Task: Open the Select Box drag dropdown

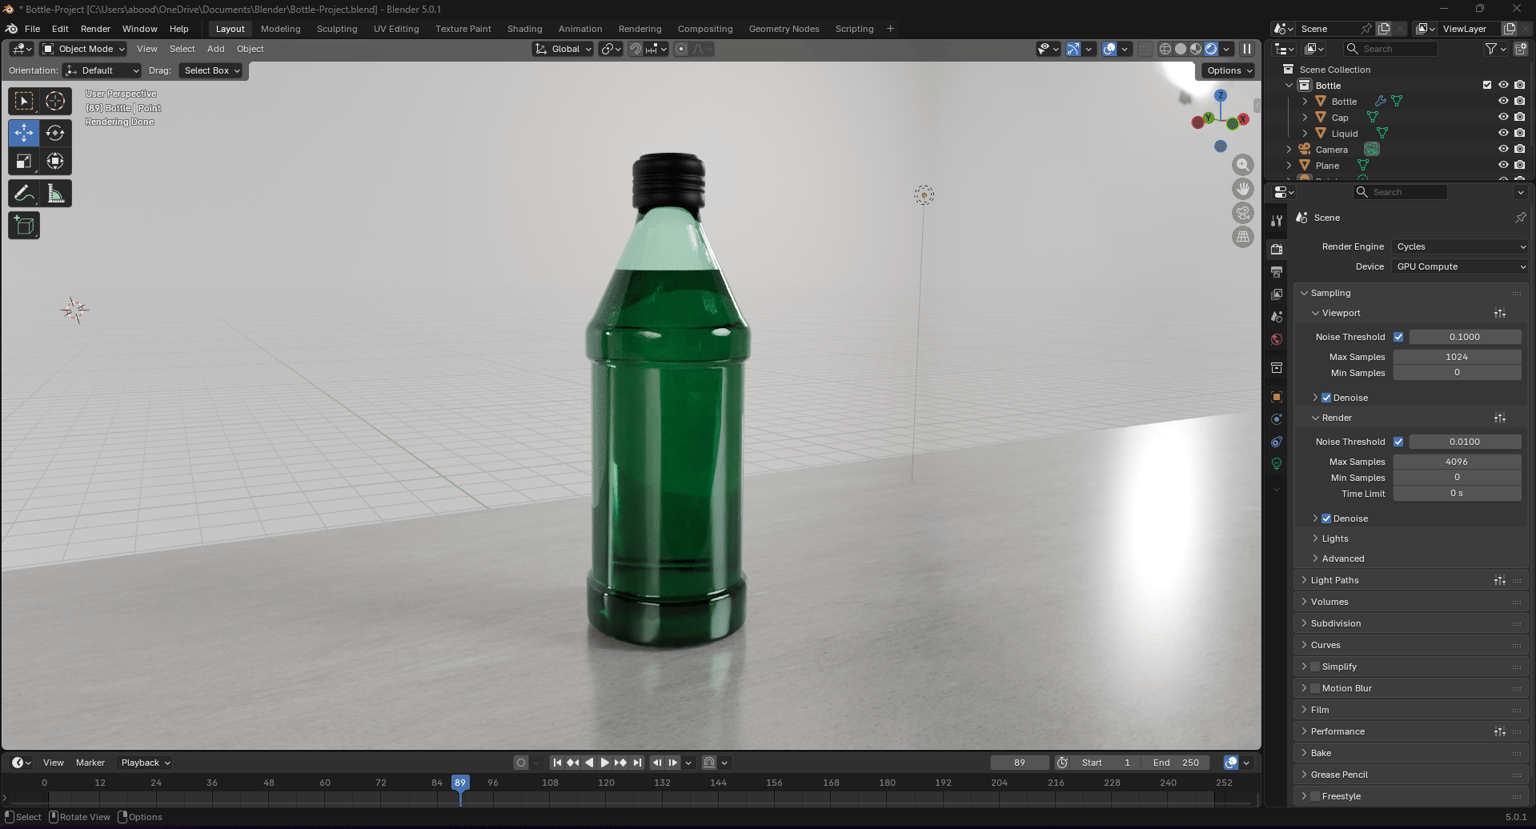Action: pos(211,71)
